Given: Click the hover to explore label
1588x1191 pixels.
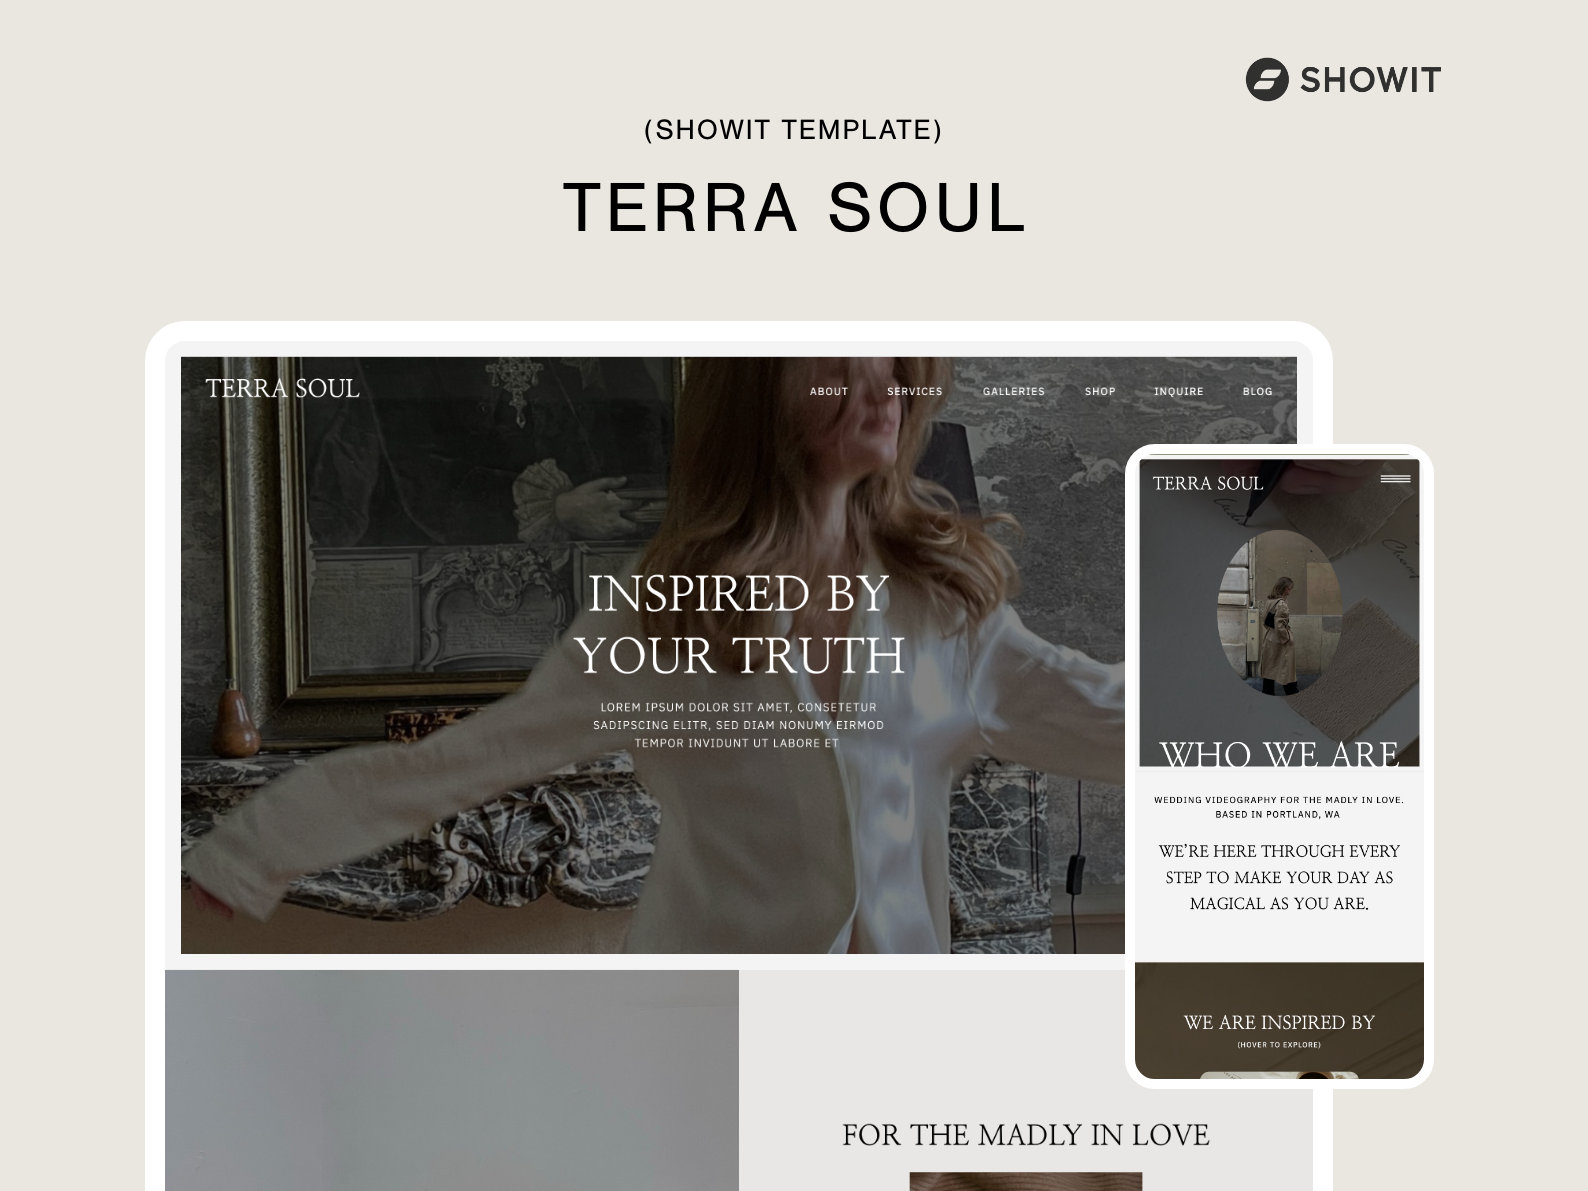Looking at the screenshot, I should [1279, 1045].
